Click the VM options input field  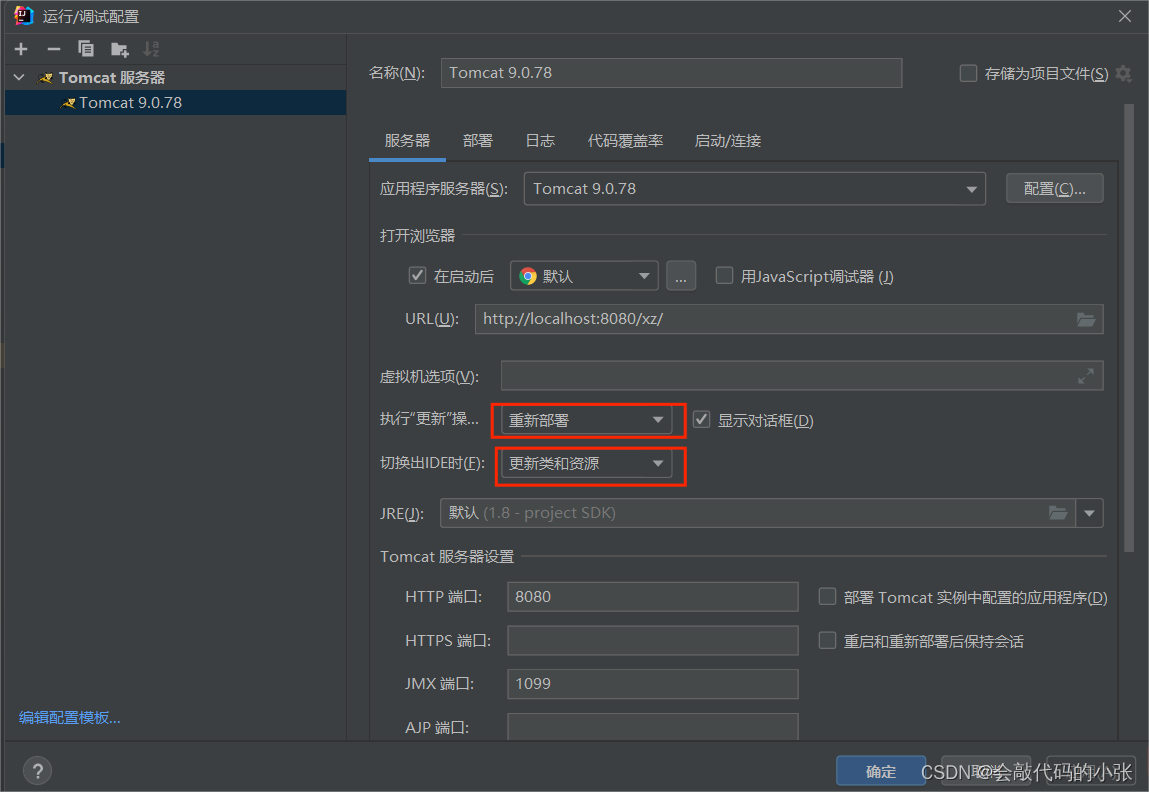click(802, 376)
